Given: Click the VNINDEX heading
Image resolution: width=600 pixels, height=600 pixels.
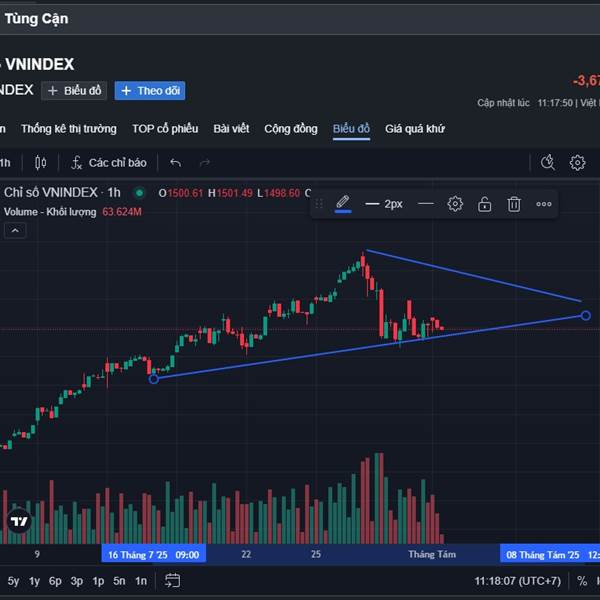Looking at the screenshot, I should pyautogui.click(x=40, y=64).
